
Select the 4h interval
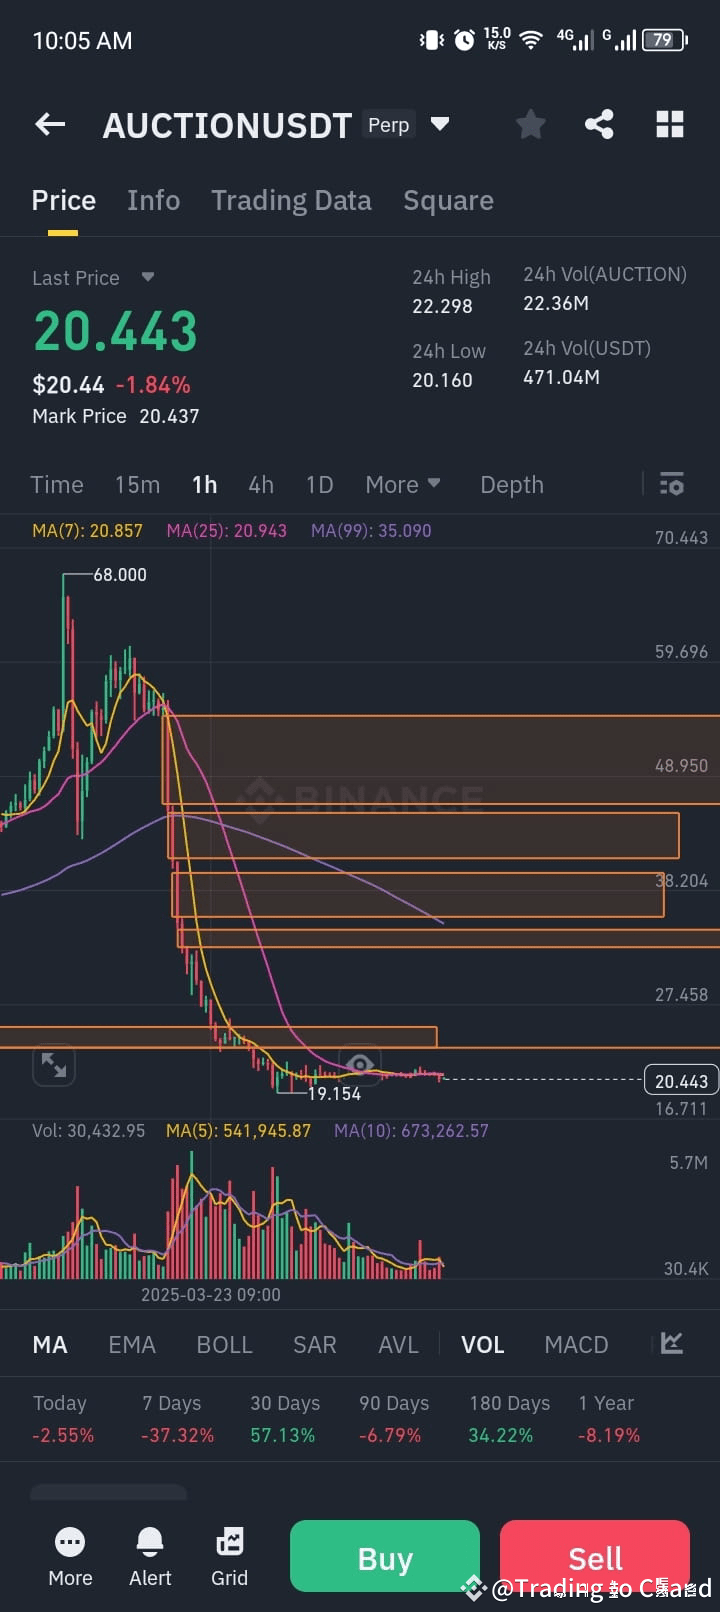[x=261, y=484]
